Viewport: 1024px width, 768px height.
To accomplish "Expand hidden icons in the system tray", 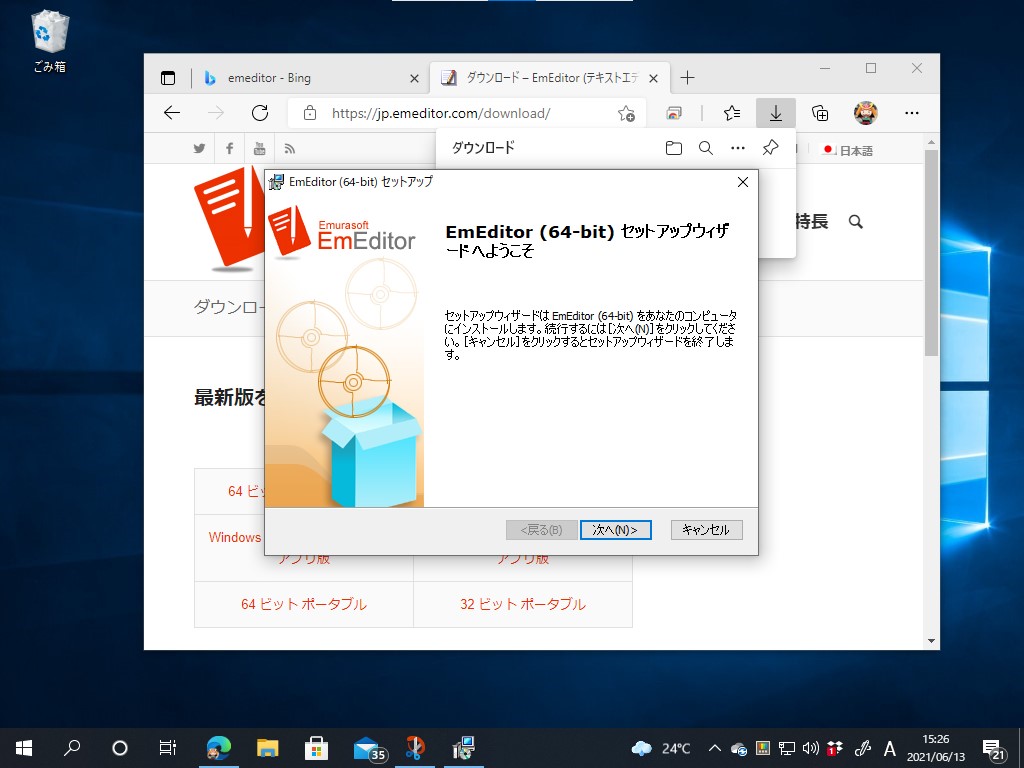I will coord(714,747).
